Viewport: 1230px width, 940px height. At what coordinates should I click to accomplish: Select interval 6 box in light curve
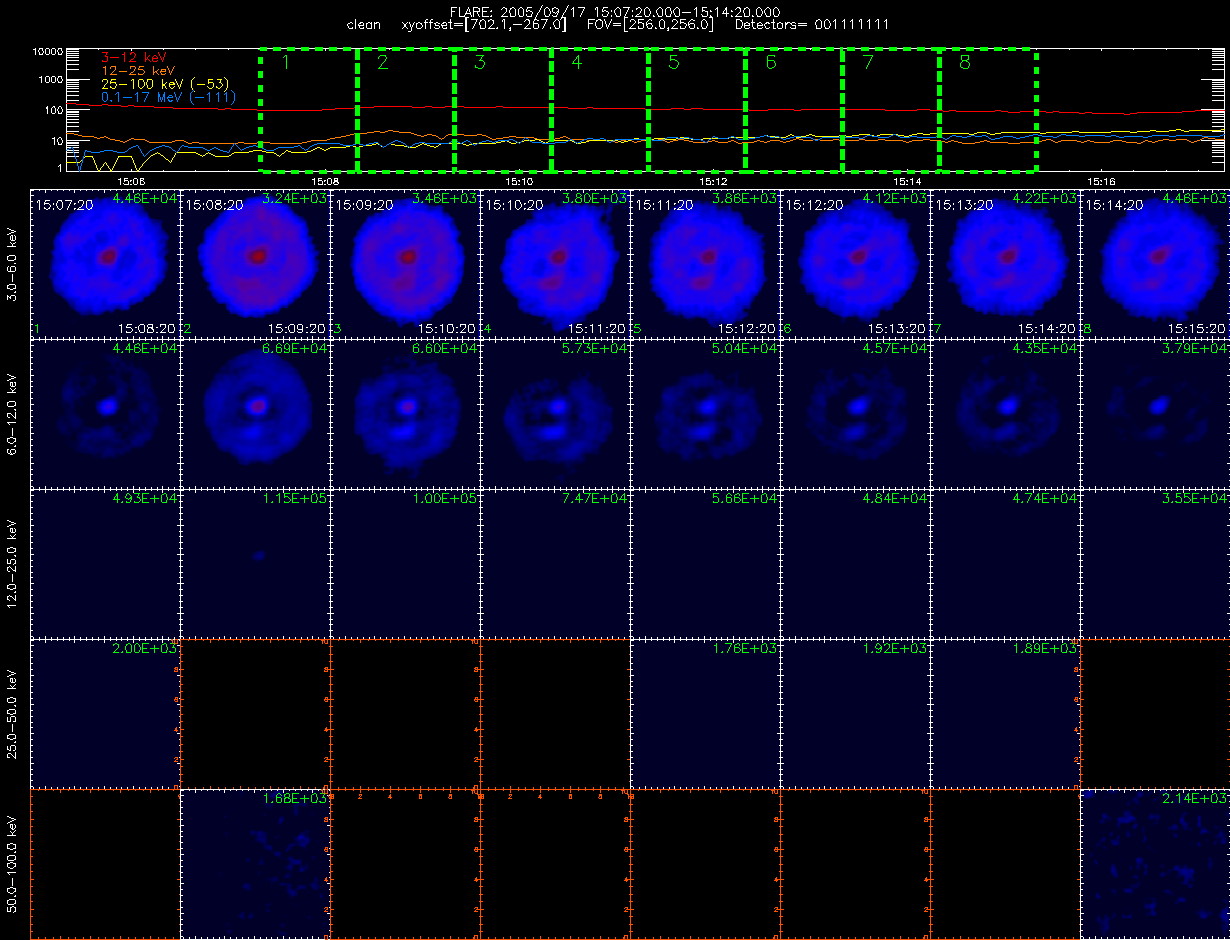click(x=794, y=110)
